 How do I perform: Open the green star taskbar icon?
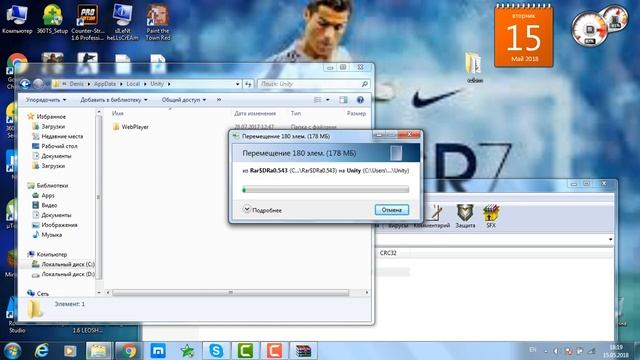coord(187,351)
